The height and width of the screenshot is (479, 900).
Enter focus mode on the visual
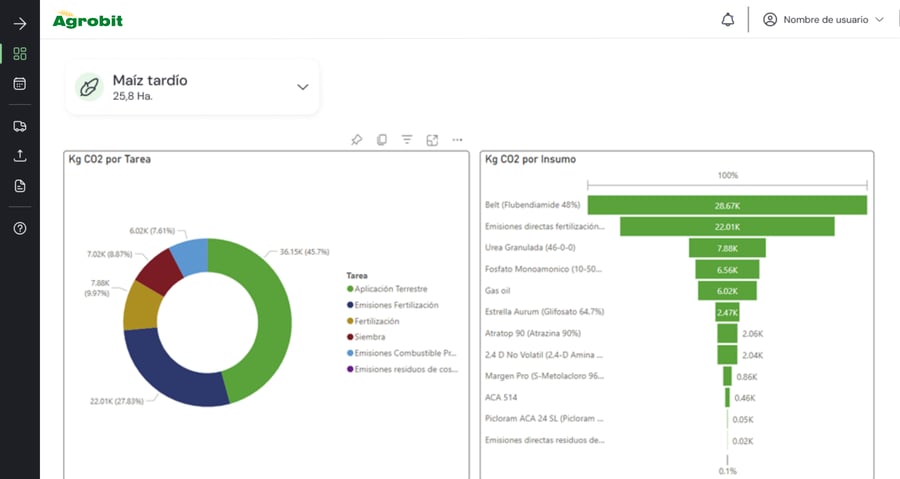[x=432, y=140]
